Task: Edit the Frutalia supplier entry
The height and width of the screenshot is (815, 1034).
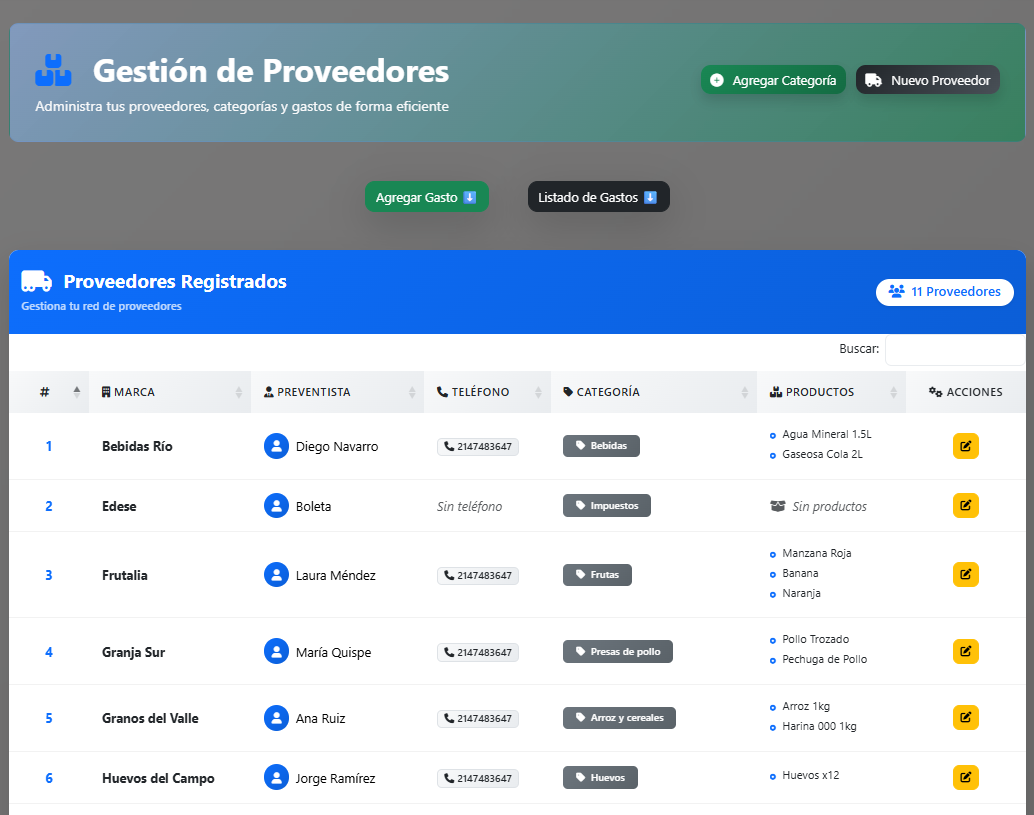Action: point(965,575)
